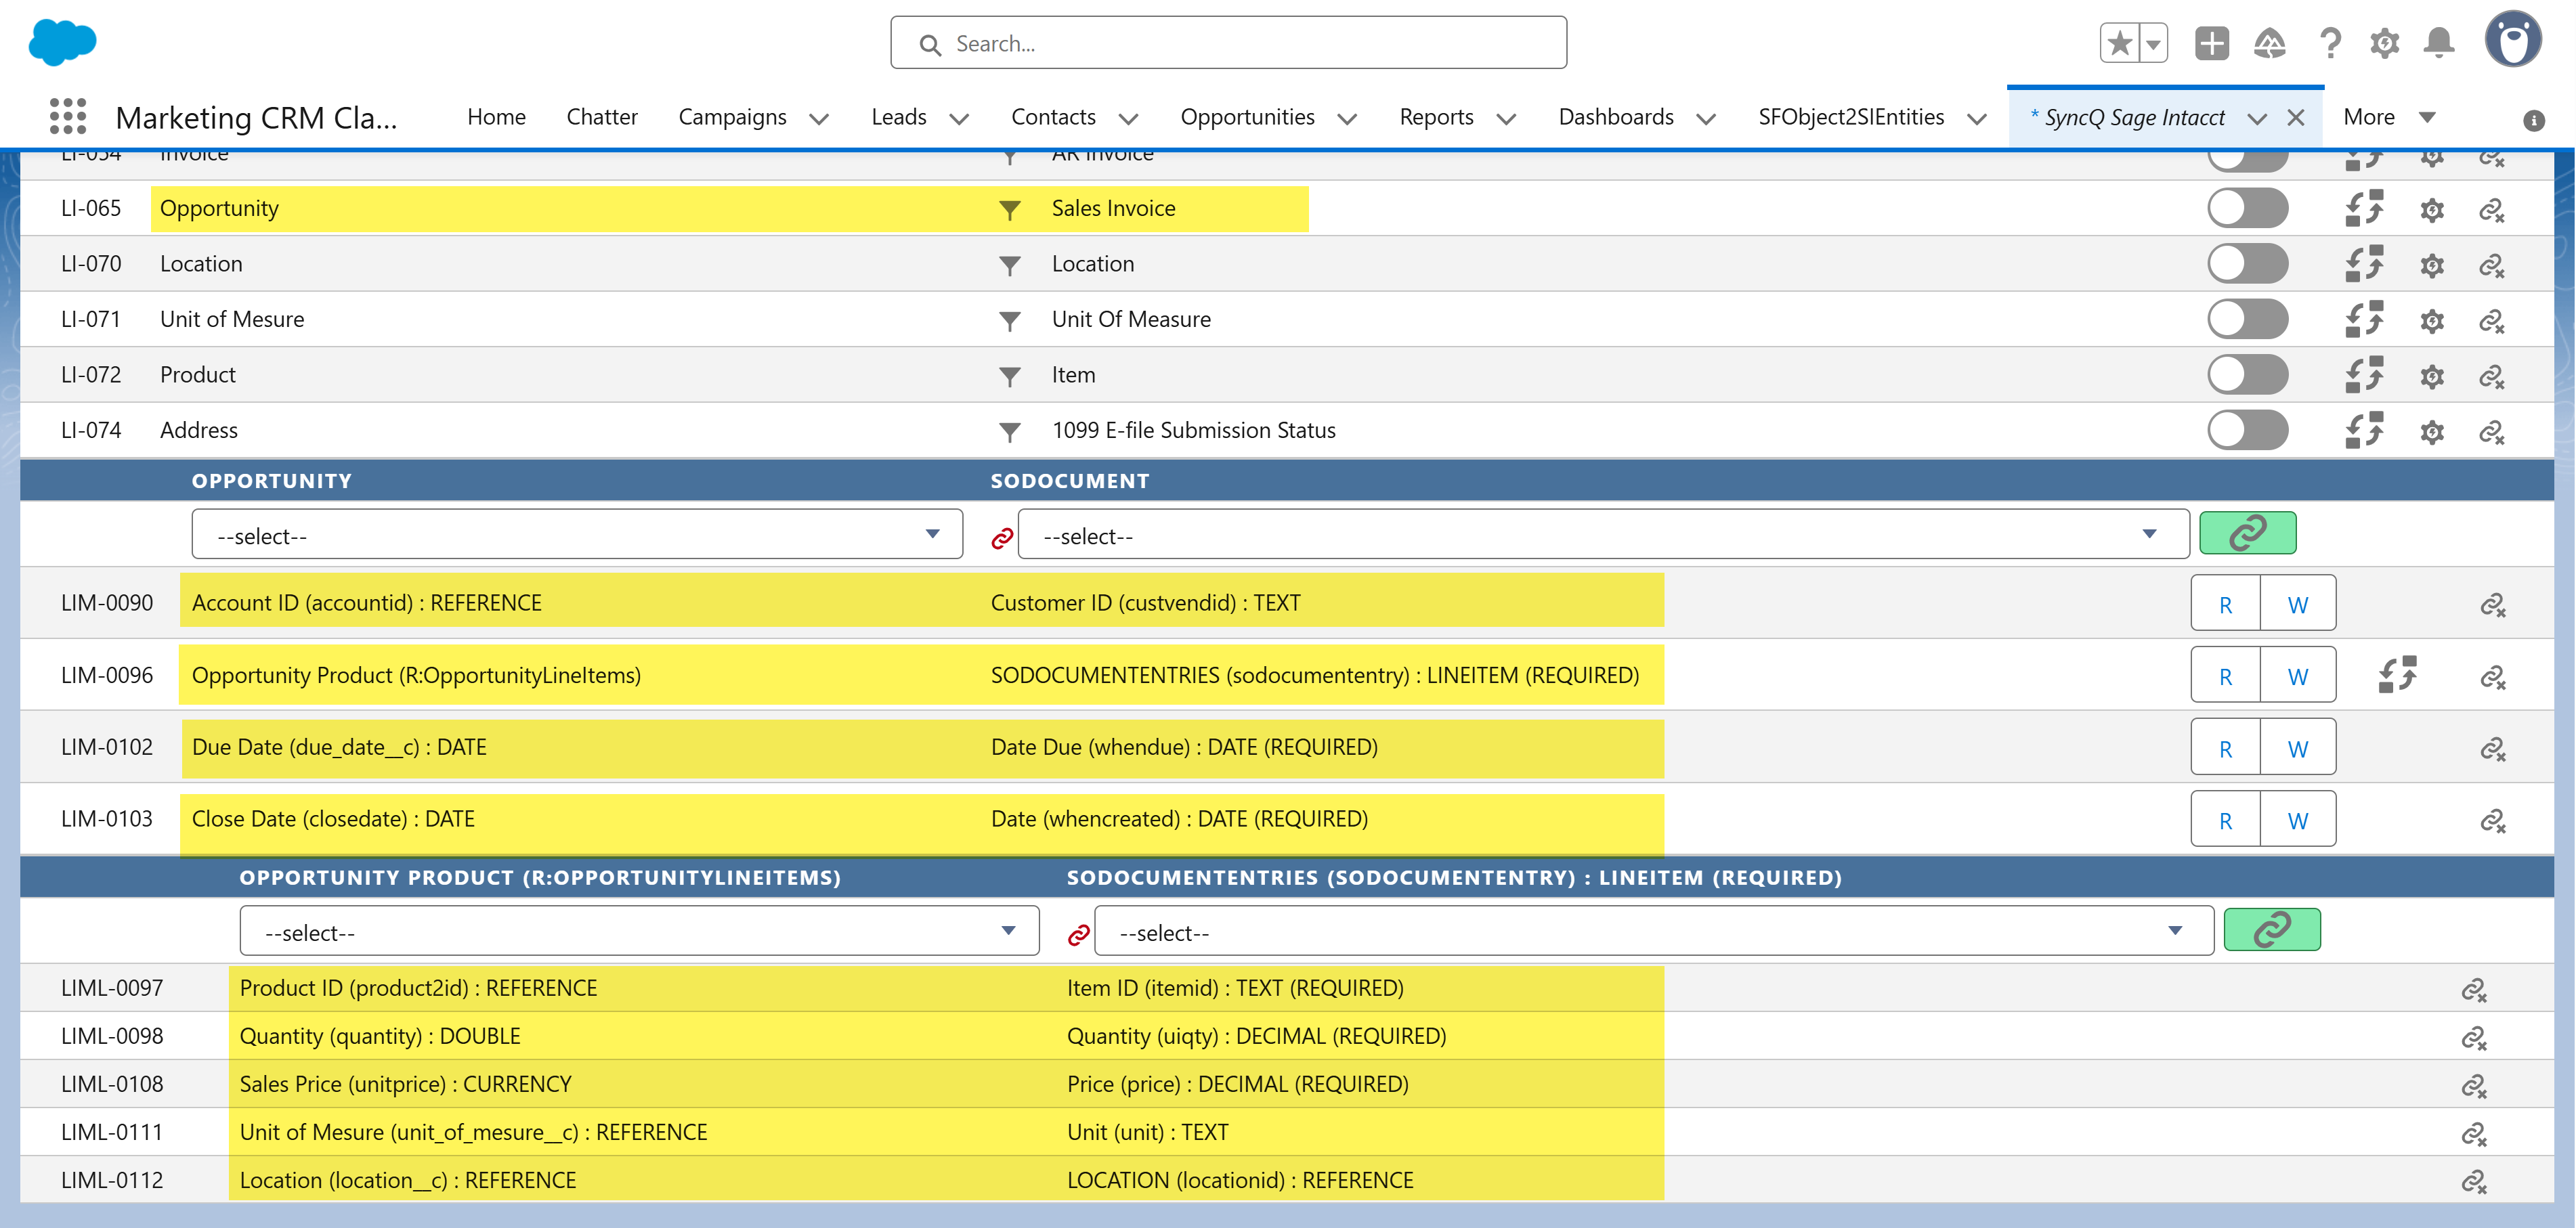Click the filter icon for LI-072 Product
The image size is (2576, 1228).
(x=1010, y=376)
